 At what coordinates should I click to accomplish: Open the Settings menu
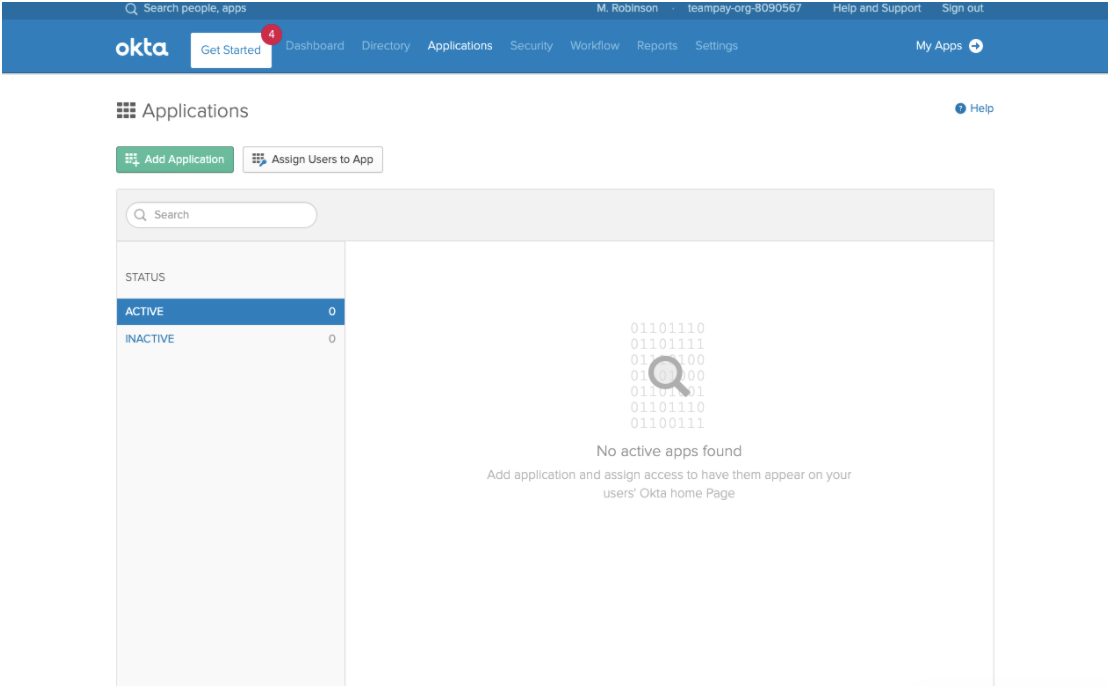pyautogui.click(x=716, y=46)
